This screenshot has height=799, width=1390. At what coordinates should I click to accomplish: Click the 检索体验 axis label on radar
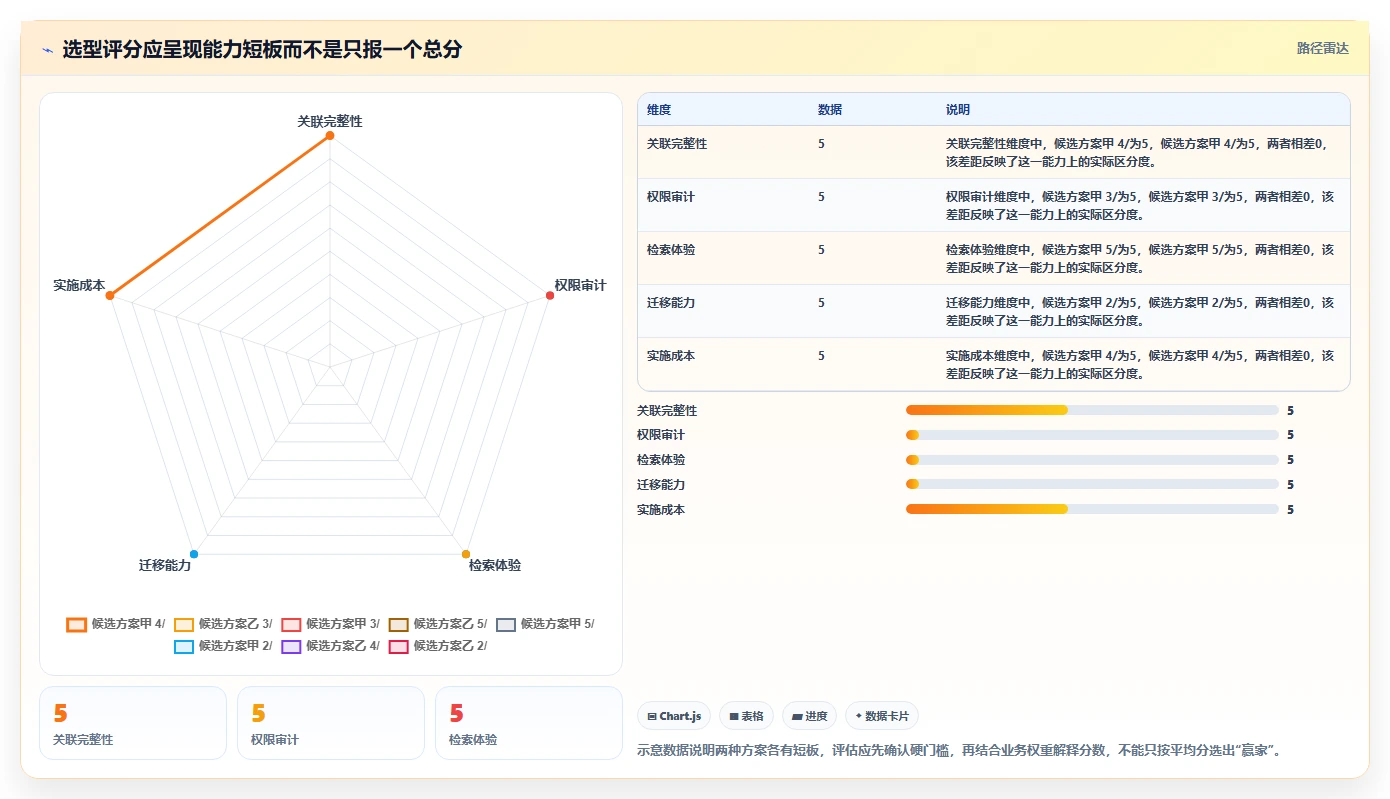point(495,566)
